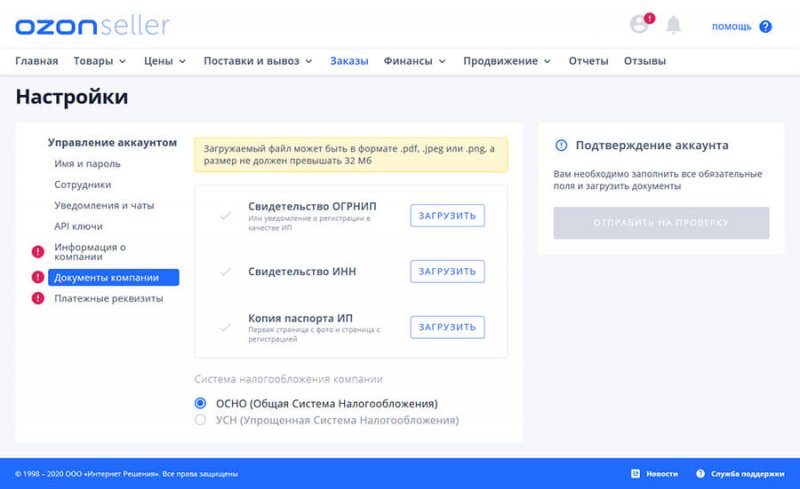Expand the Товары dropdown menu
This screenshot has height=489, width=800.
100,61
